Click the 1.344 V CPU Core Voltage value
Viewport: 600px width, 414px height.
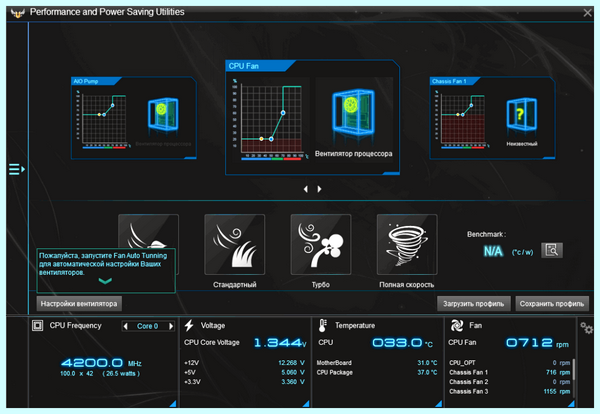(x=280, y=342)
